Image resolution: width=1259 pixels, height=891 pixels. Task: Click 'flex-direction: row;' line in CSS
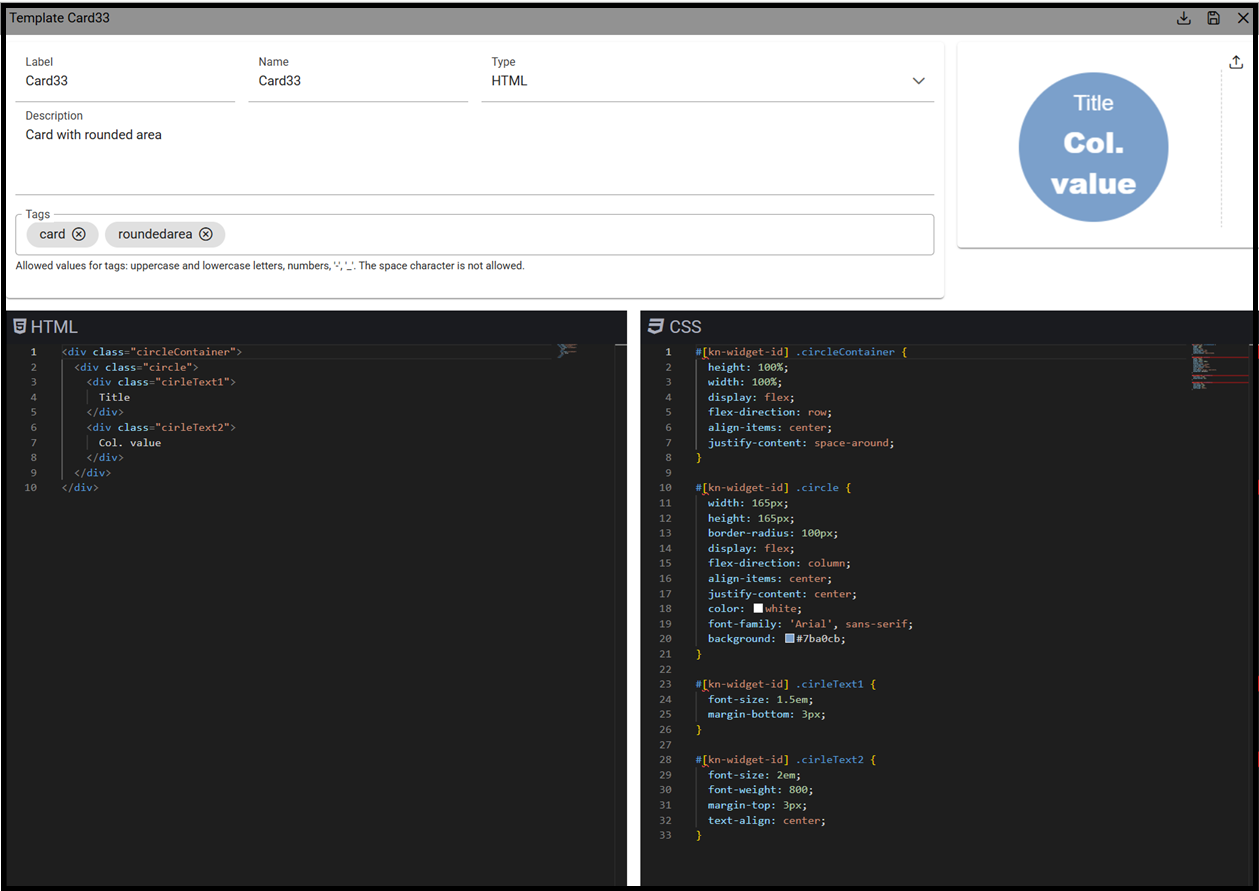tap(770, 412)
